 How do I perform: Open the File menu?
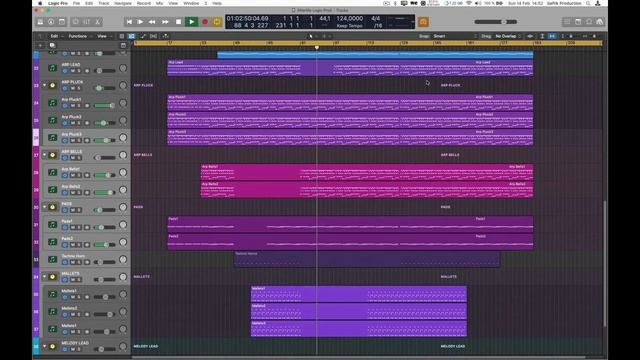pyautogui.click(x=76, y=3)
